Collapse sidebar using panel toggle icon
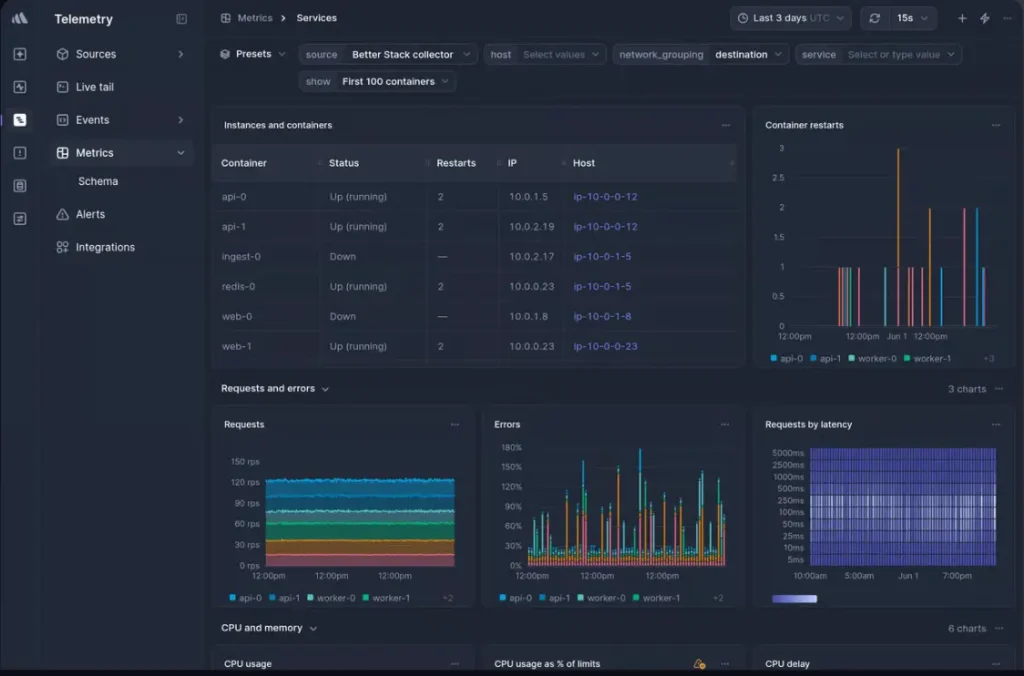The image size is (1024, 676). click(x=182, y=19)
